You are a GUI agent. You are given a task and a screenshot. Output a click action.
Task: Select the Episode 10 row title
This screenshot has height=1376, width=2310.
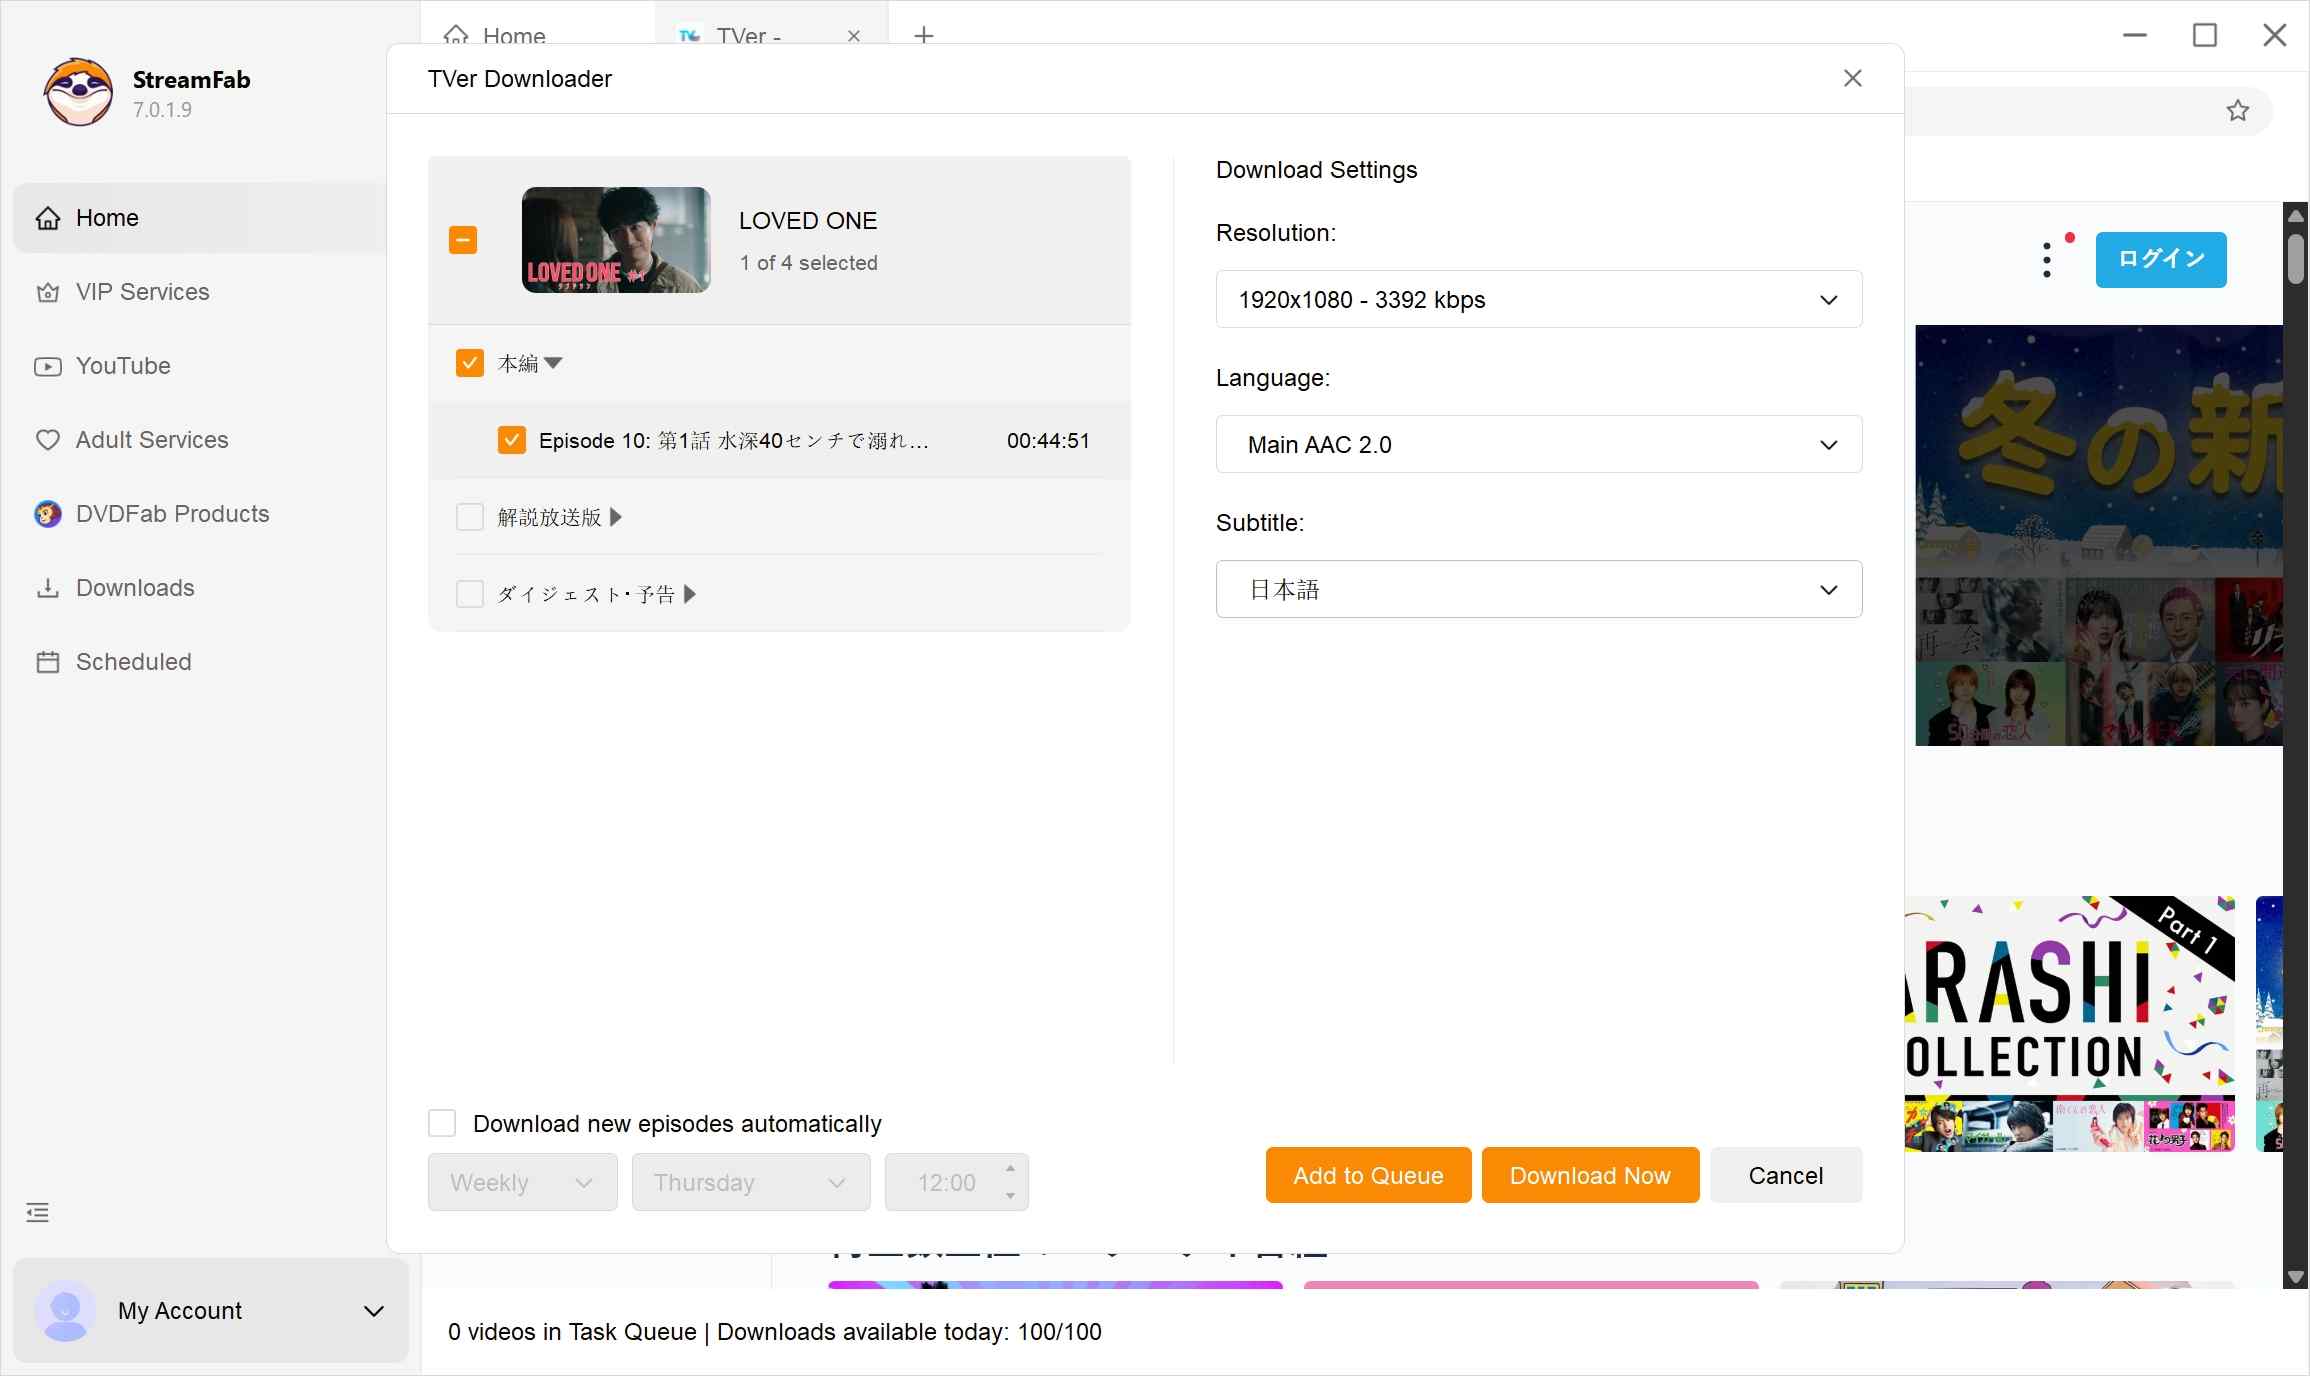pyautogui.click(x=734, y=441)
